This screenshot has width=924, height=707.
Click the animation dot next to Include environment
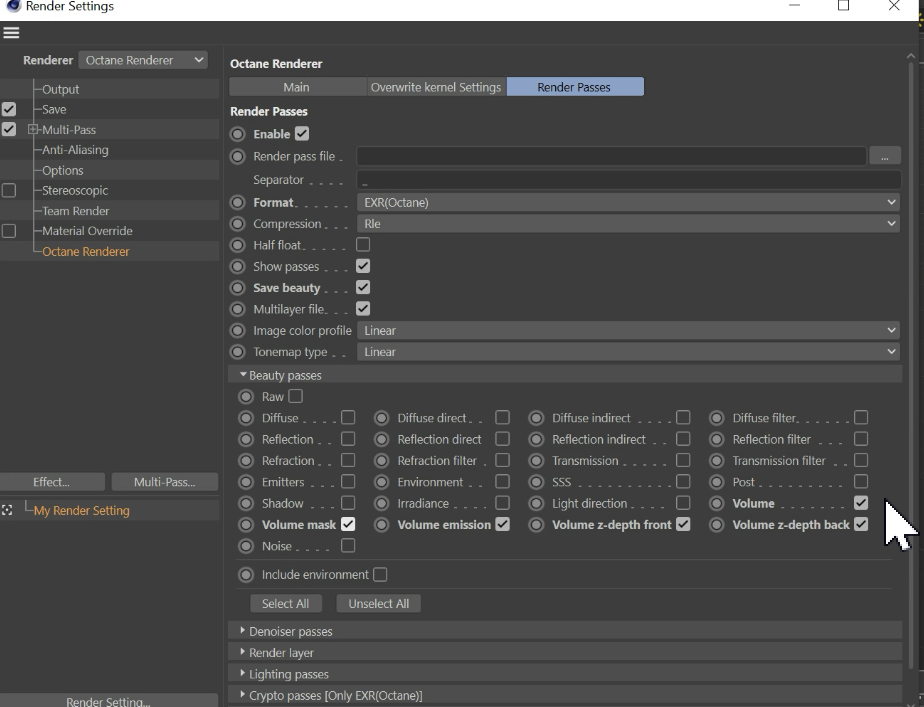[x=246, y=574]
